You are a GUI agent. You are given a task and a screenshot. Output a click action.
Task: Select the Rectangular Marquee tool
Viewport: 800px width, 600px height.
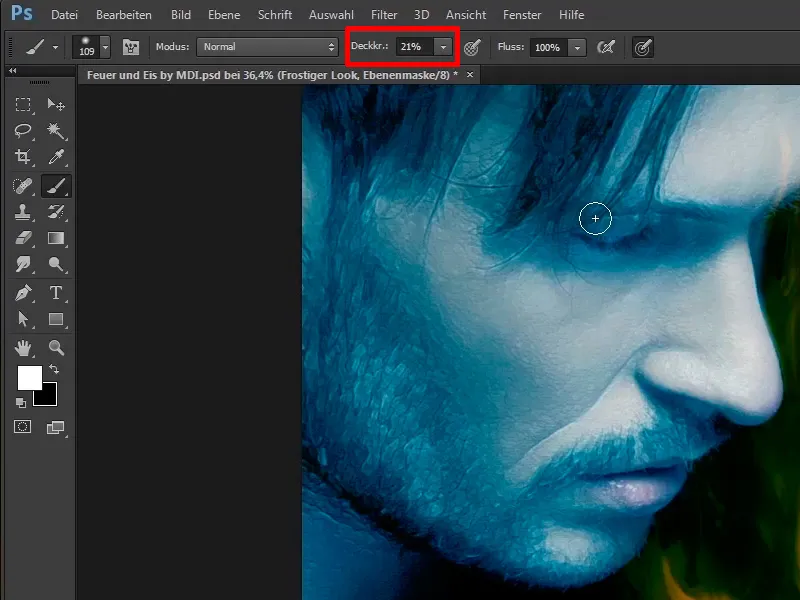coord(23,105)
